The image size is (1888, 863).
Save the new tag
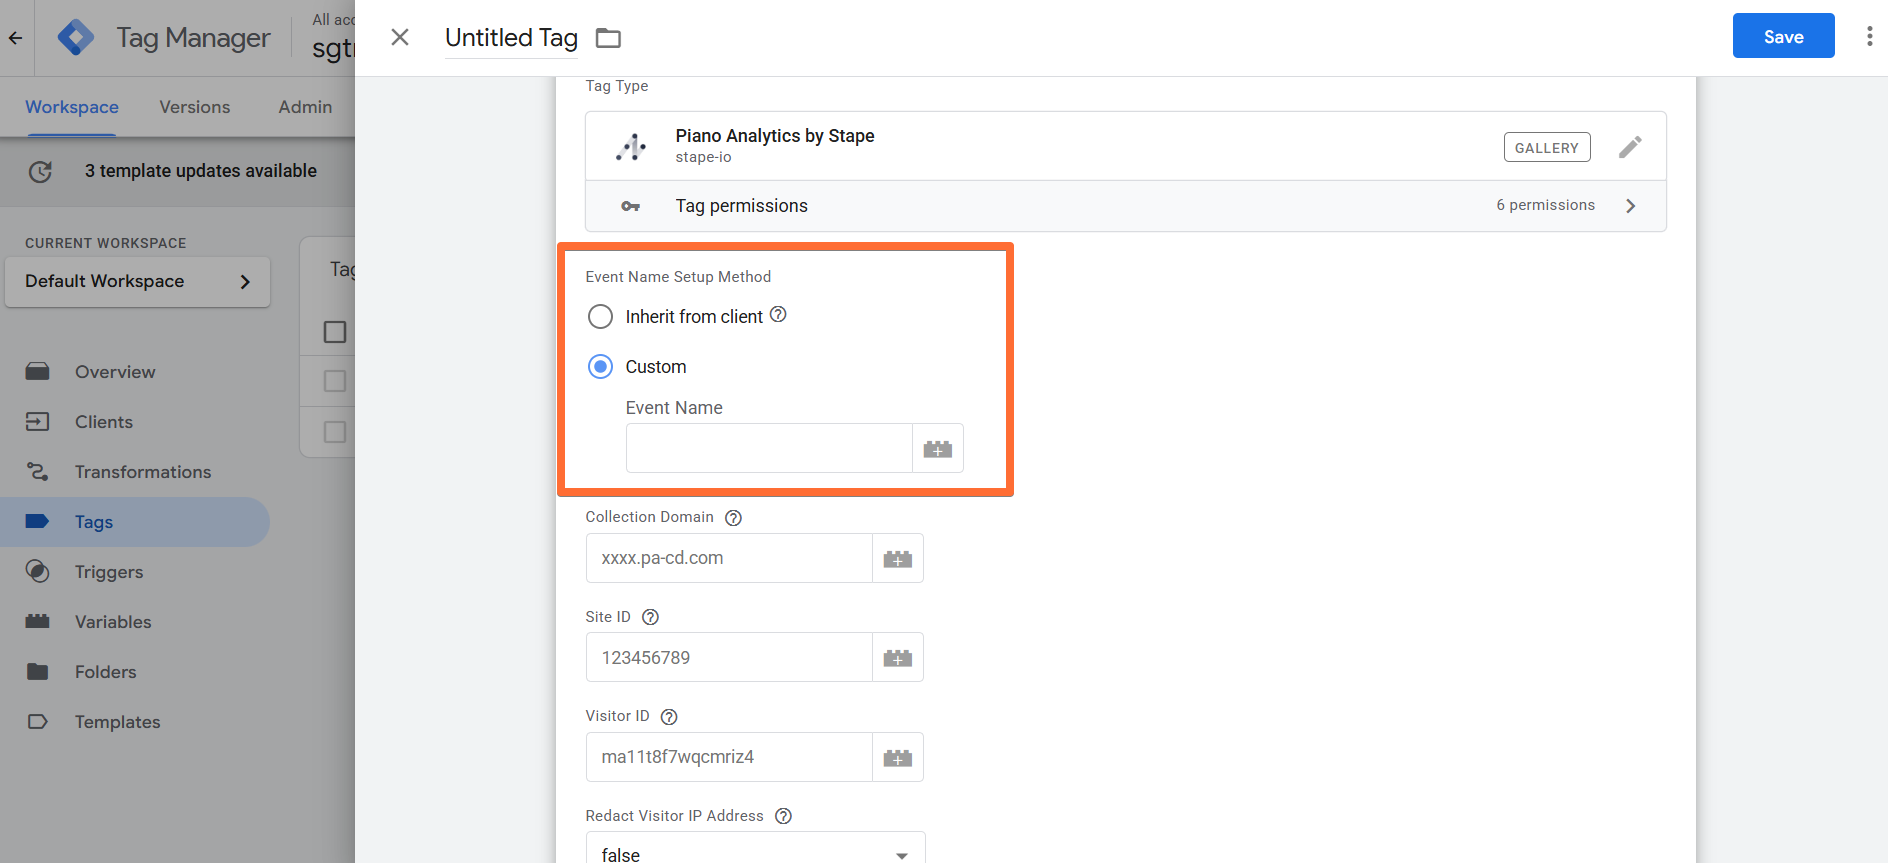tap(1783, 36)
